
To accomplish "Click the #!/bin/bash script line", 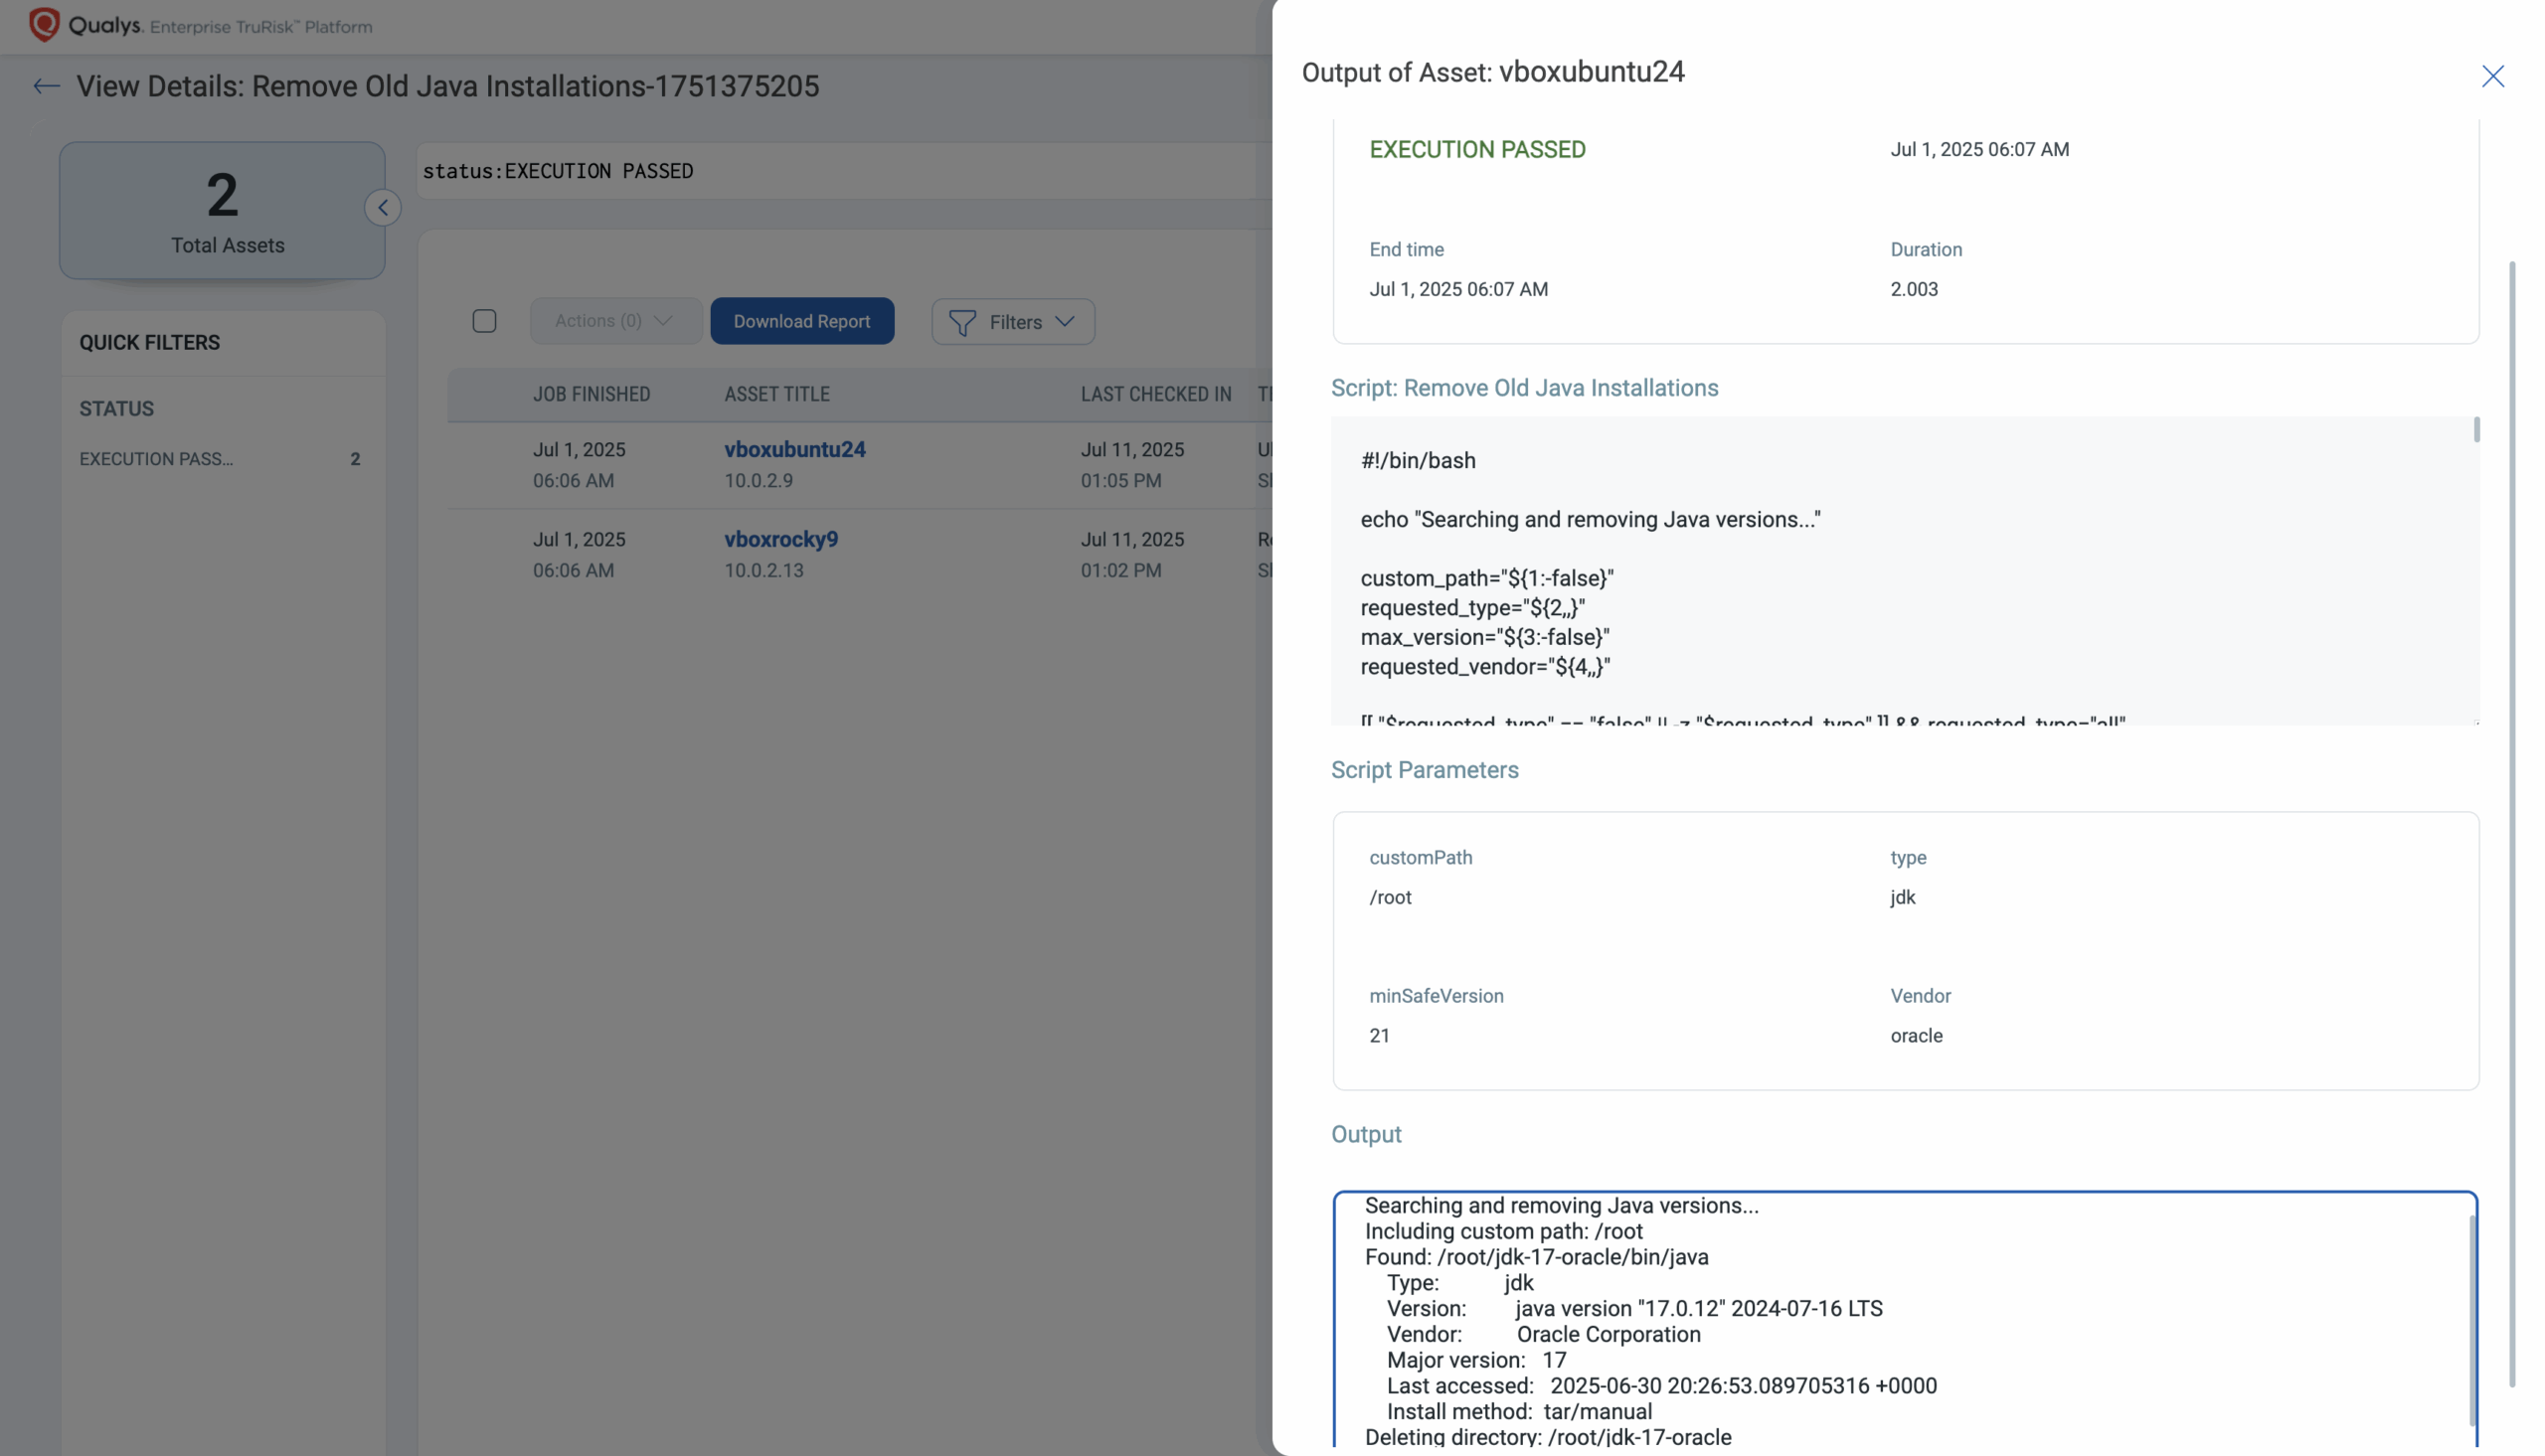I will 1418,461.
